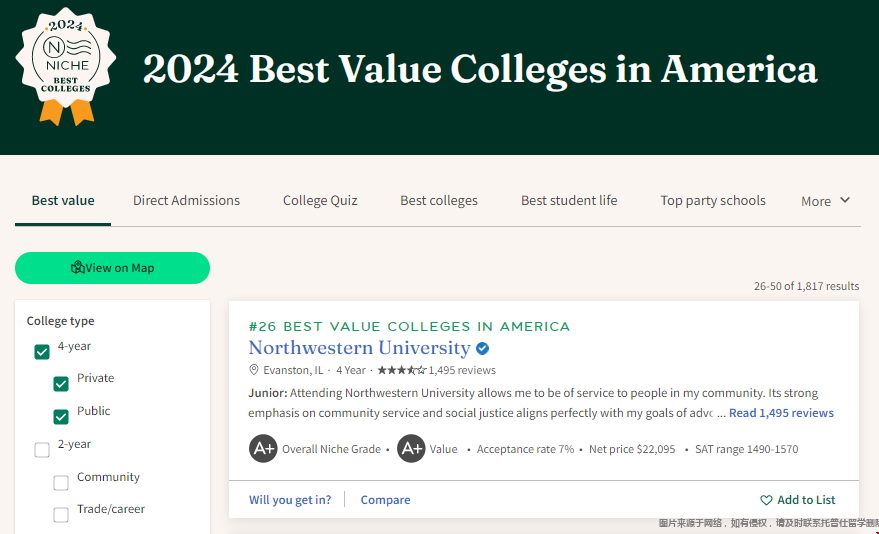Click the A+ Overall Niche Grade badge

263,448
